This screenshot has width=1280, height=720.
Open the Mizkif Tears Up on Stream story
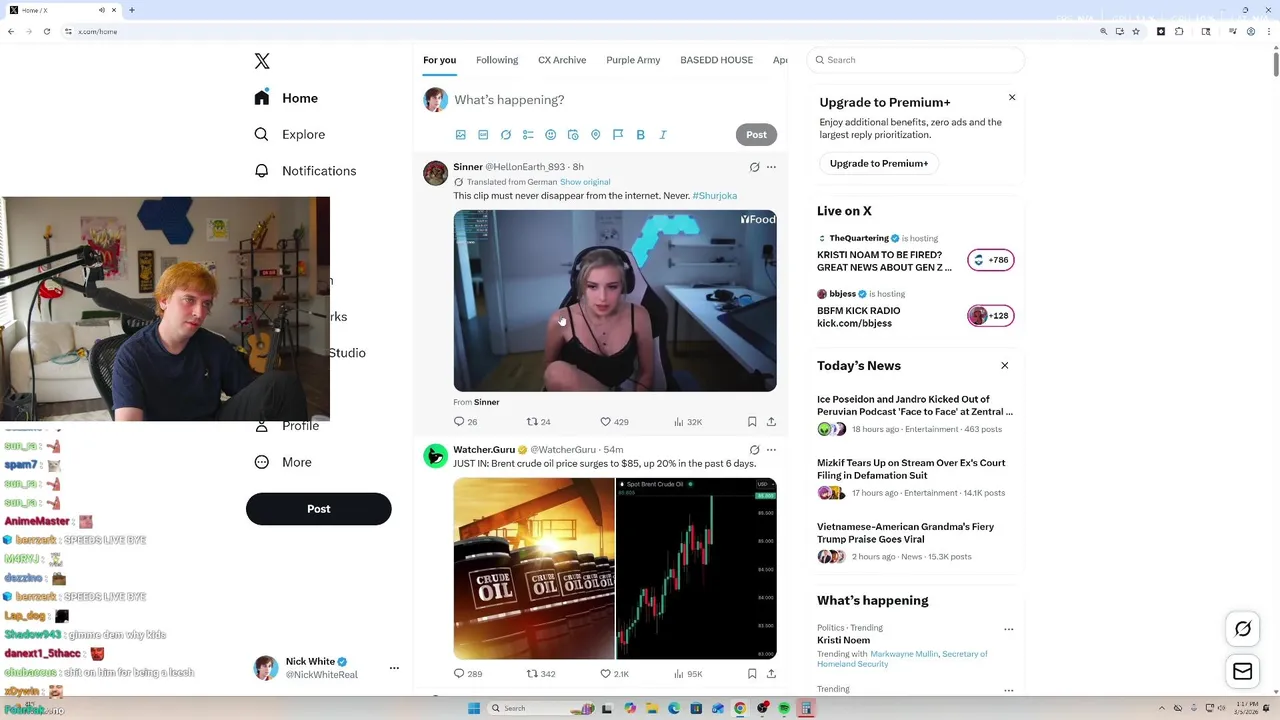(911, 469)
